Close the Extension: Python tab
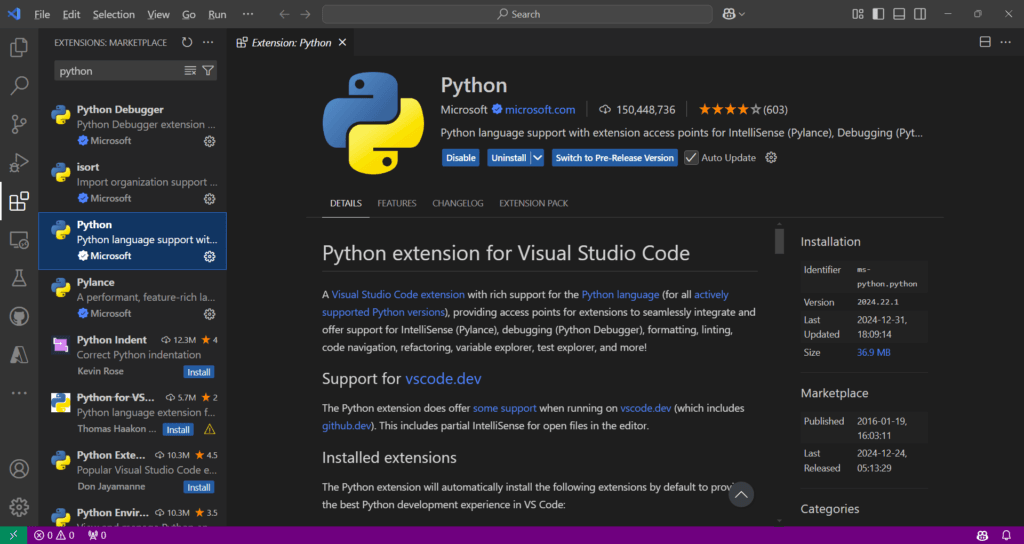Viewport: 1024px width, 544px height. (x=342, y=42)
